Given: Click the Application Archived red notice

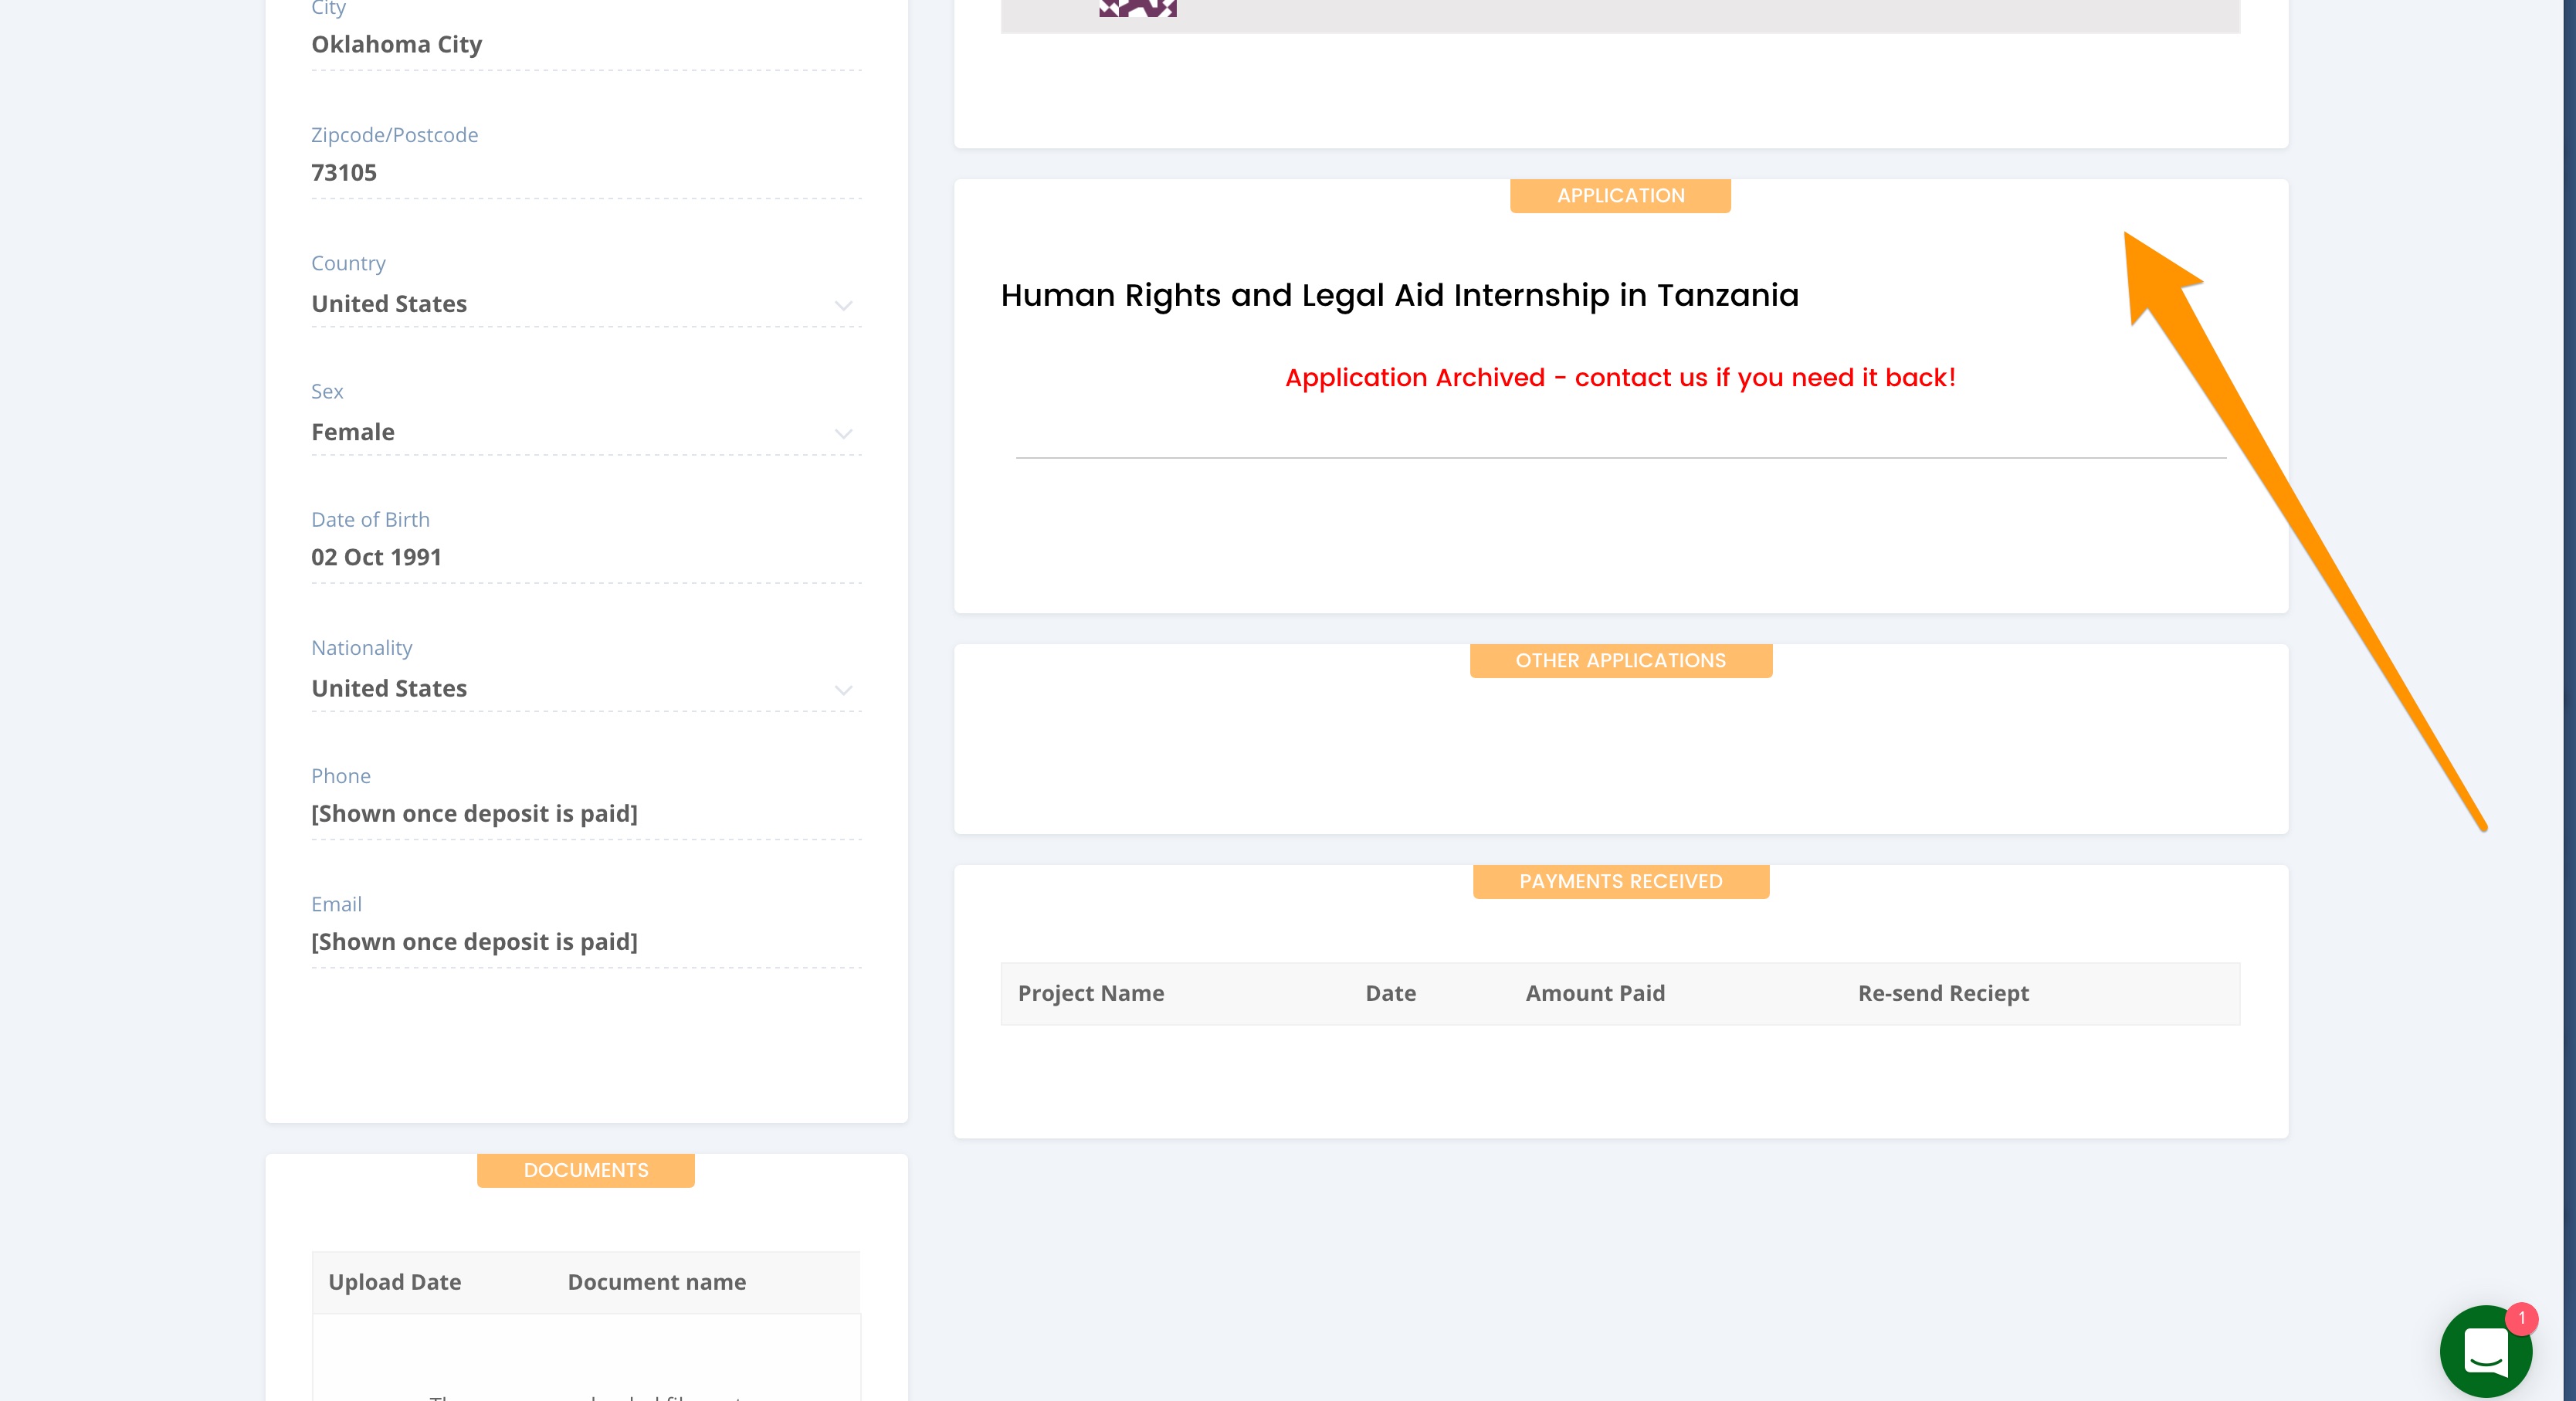Looking at the screenshot, I should 1619,378.
